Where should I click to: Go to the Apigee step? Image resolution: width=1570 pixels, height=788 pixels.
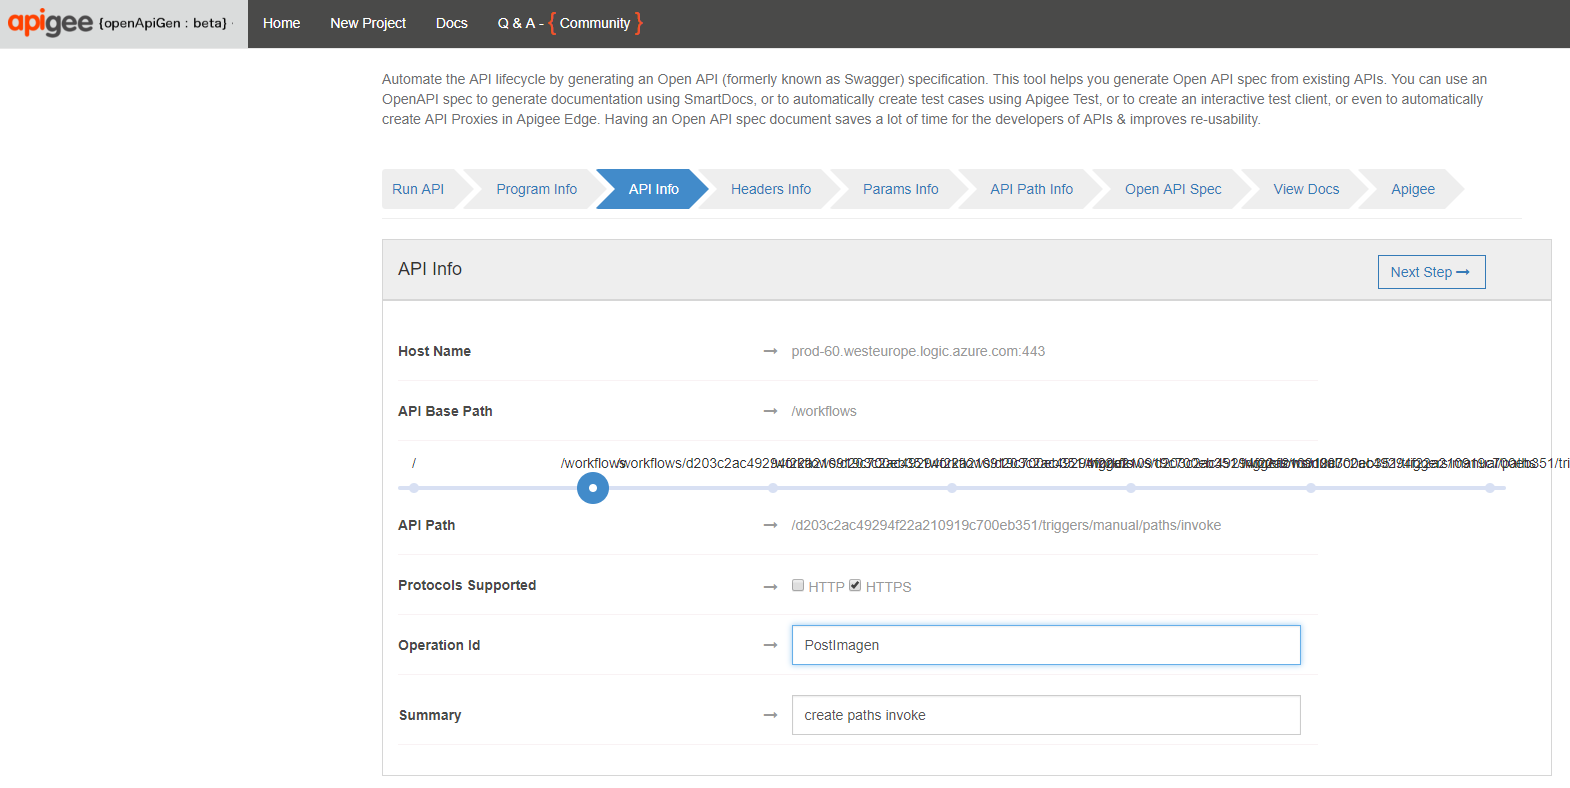(1412, 189)
